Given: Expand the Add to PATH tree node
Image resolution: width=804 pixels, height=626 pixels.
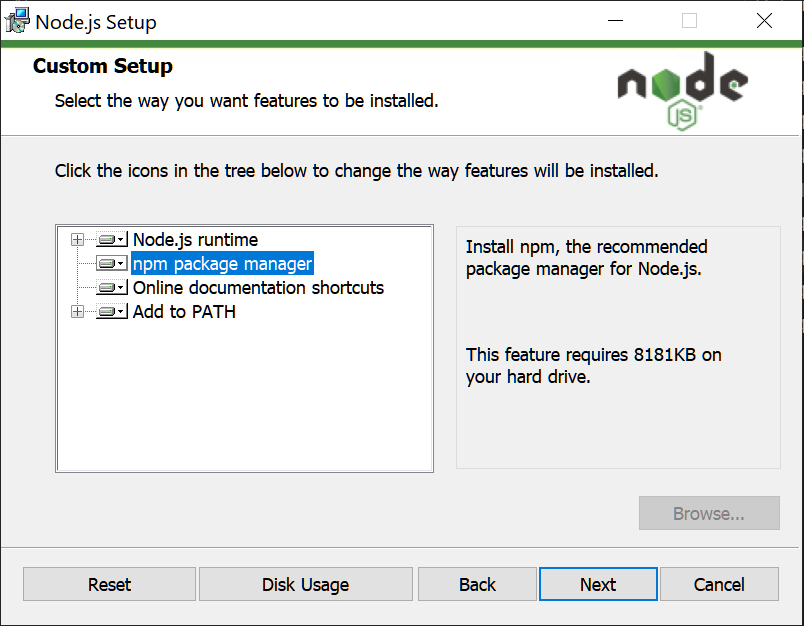Looking at the screenshot, I should (78, 311).
